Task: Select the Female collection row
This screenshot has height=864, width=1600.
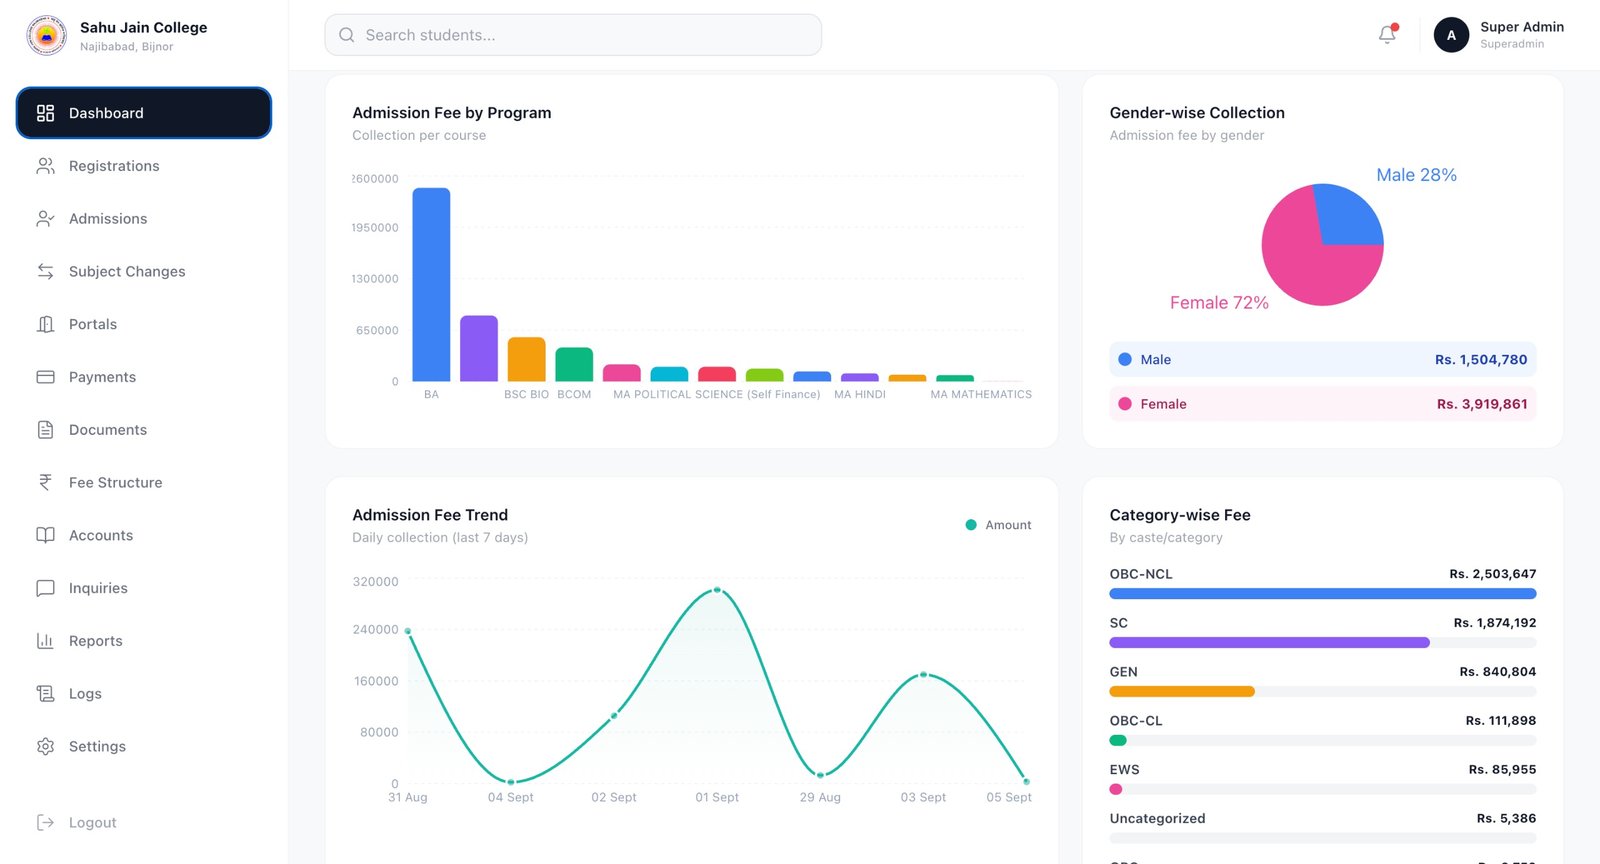Action: coord(1323,404)
